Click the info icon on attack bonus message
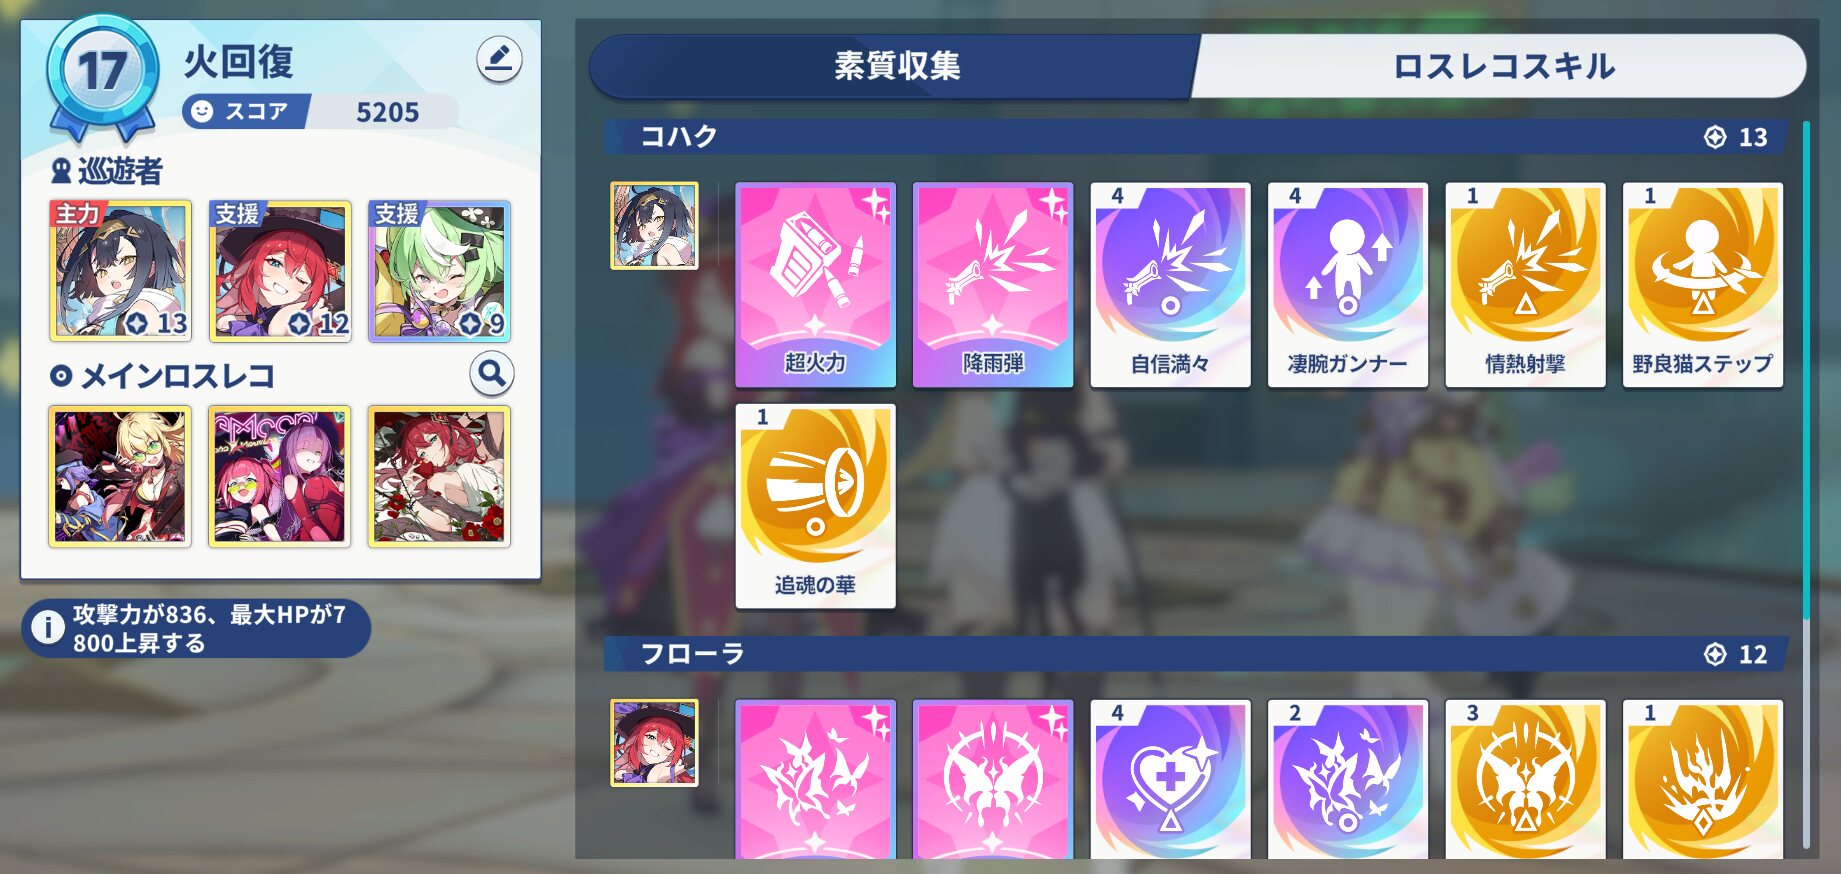Screen dimensions: 1841x874 (47, 628)
